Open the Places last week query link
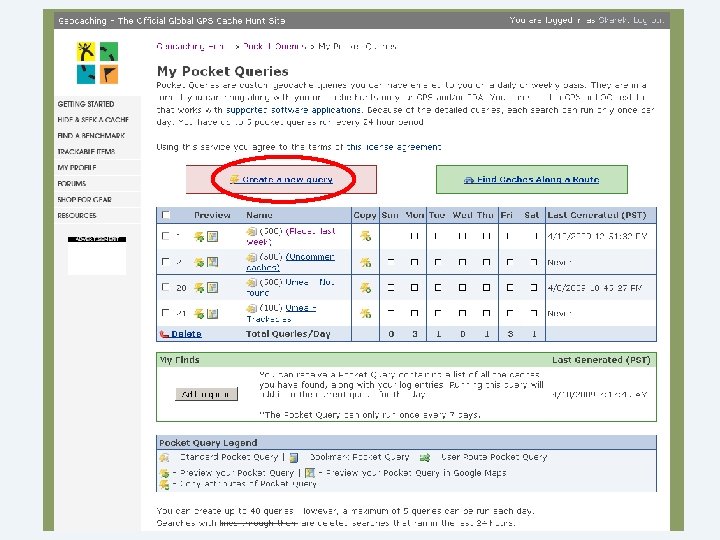 (x=291, y=236)
